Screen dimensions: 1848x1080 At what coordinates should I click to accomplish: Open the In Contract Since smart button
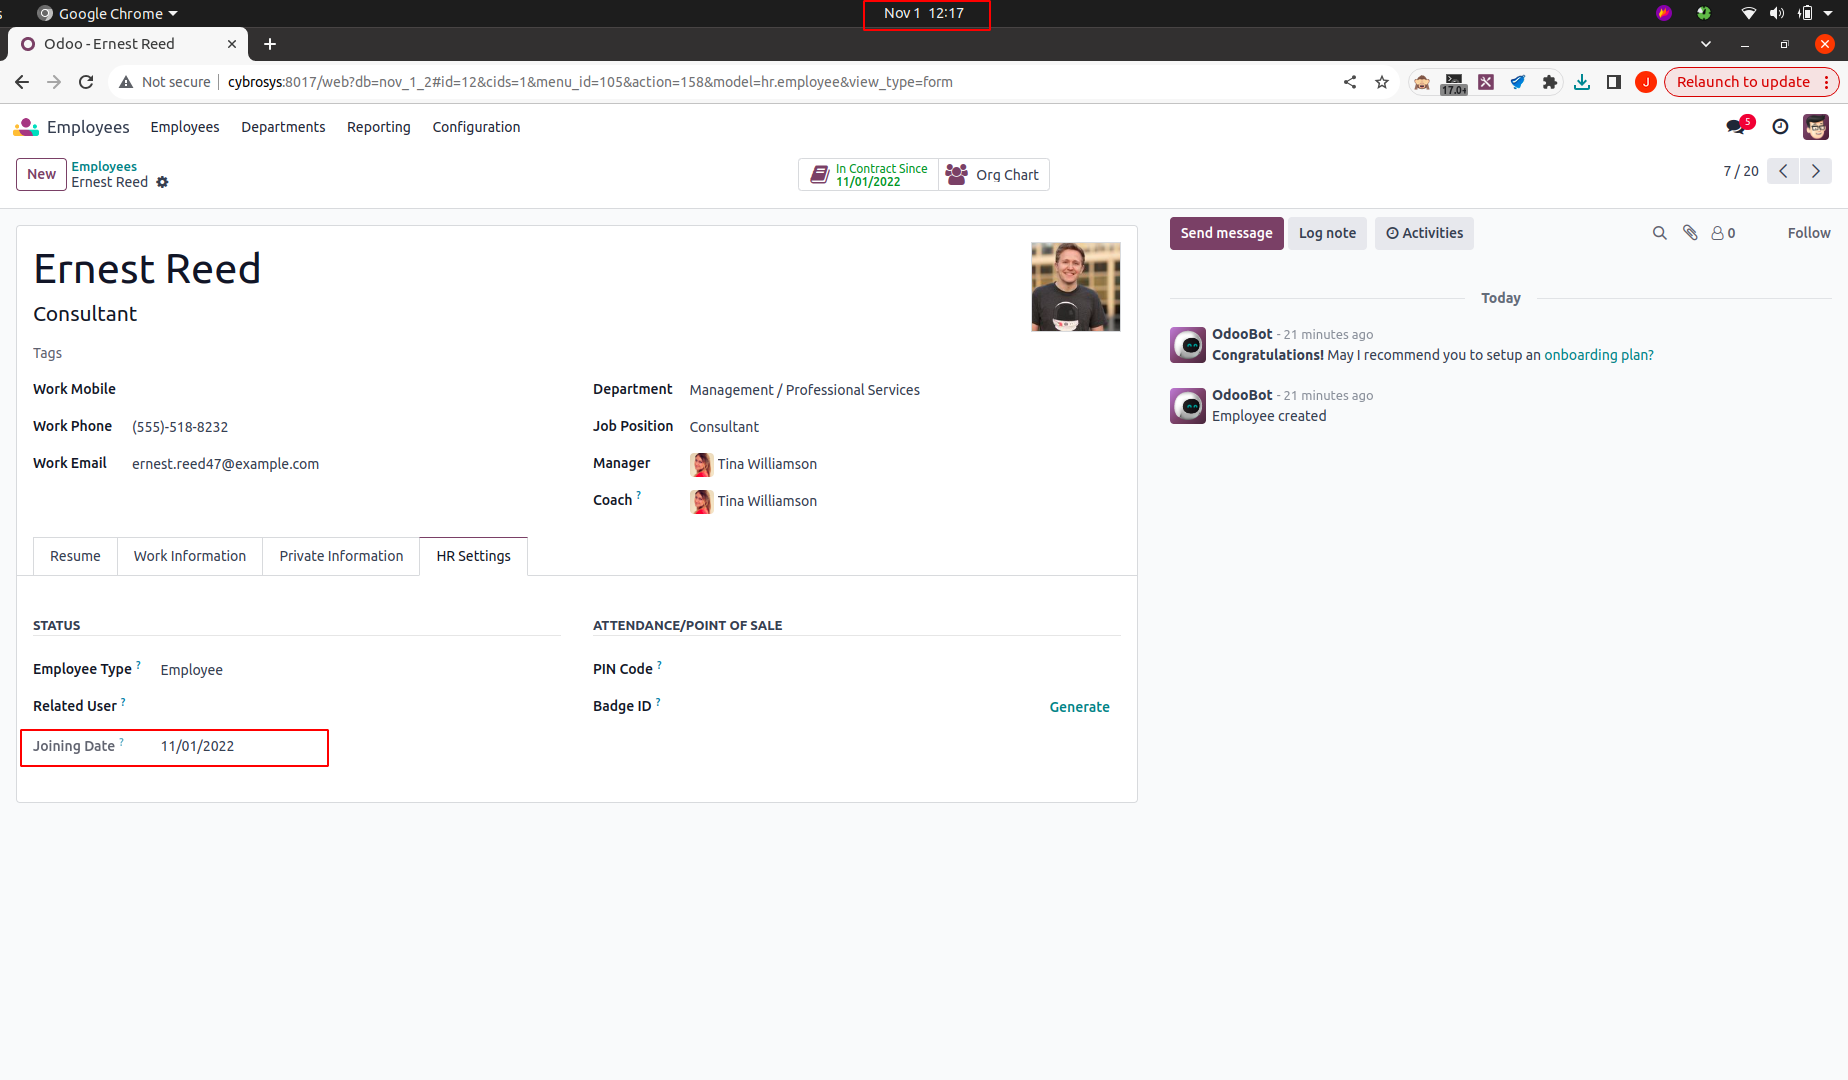(x=869, y=175)
